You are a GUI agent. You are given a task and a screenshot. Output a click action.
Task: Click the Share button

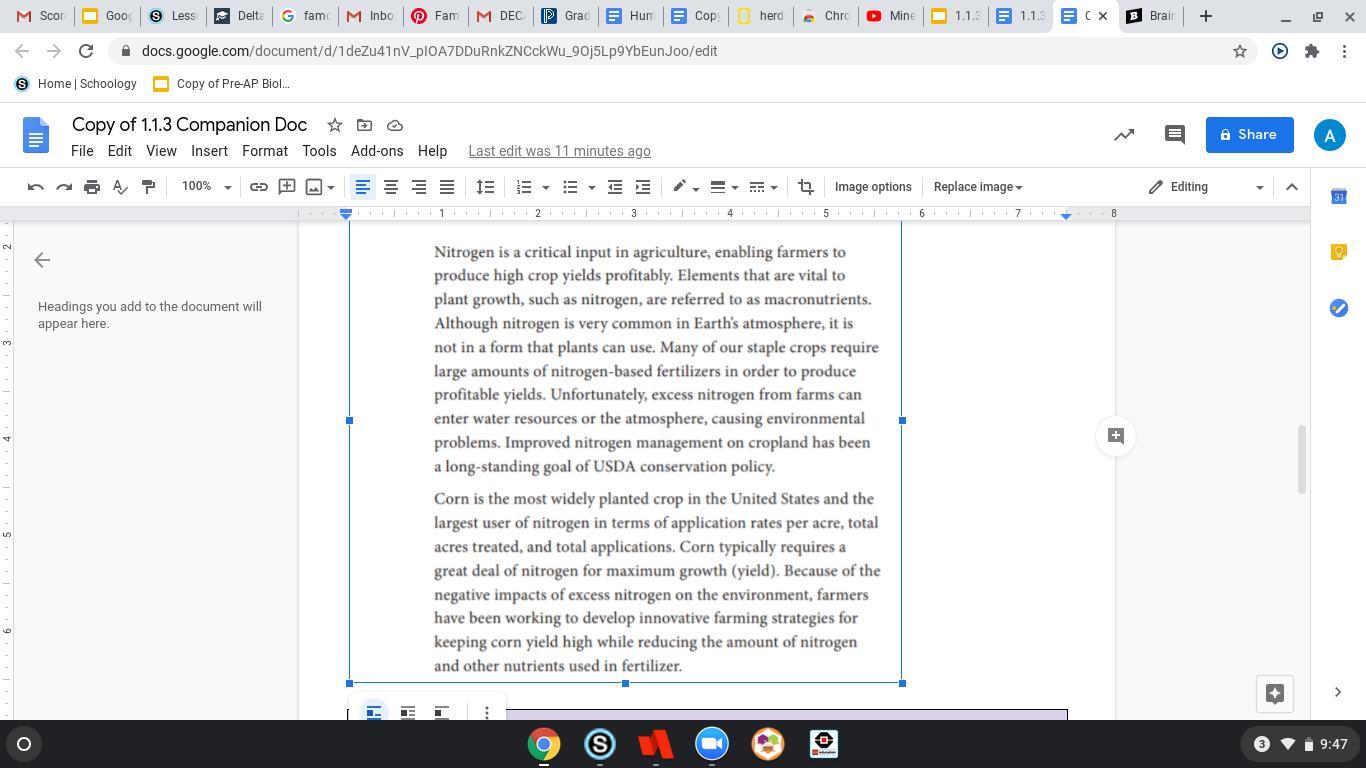point(1250,135)
